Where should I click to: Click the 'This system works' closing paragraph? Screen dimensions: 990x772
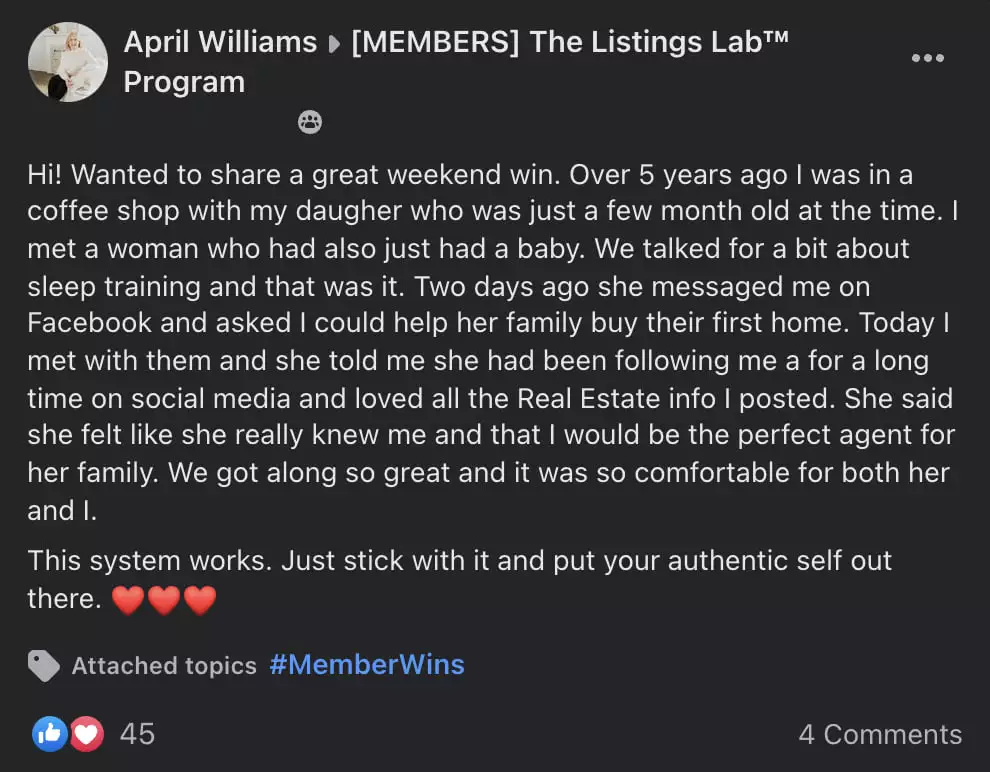pyautogui.click(x=460, y=580)
